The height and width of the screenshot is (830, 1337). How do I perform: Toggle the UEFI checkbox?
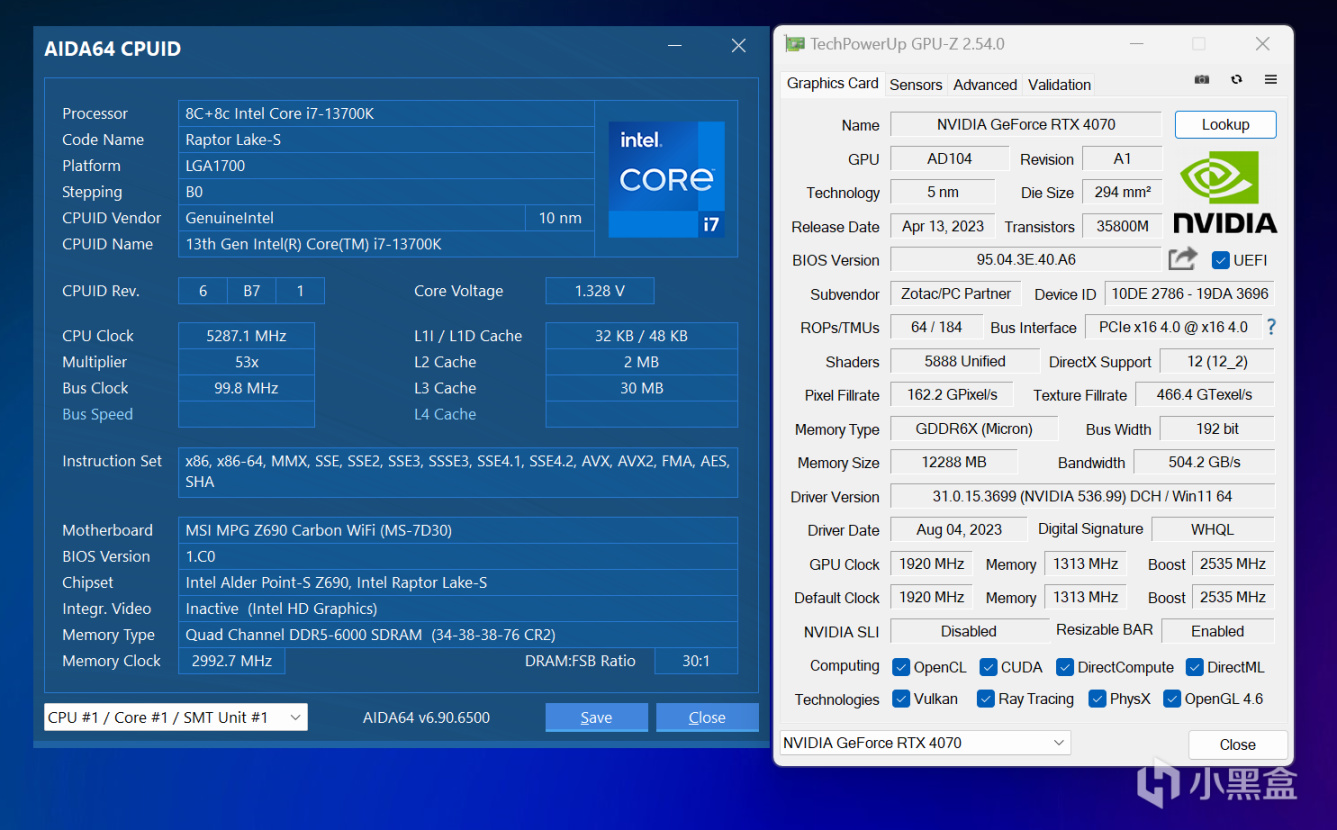point(1220,260)
